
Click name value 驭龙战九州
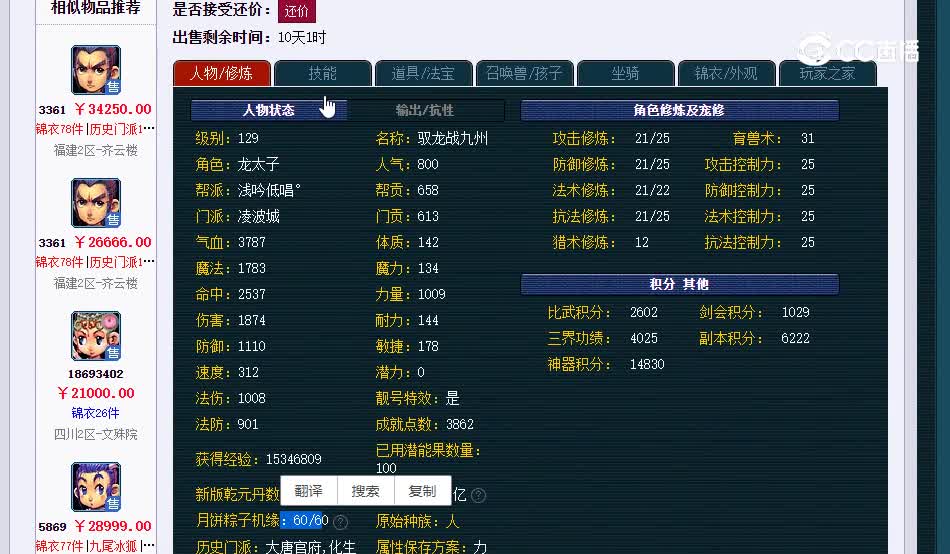453,138
